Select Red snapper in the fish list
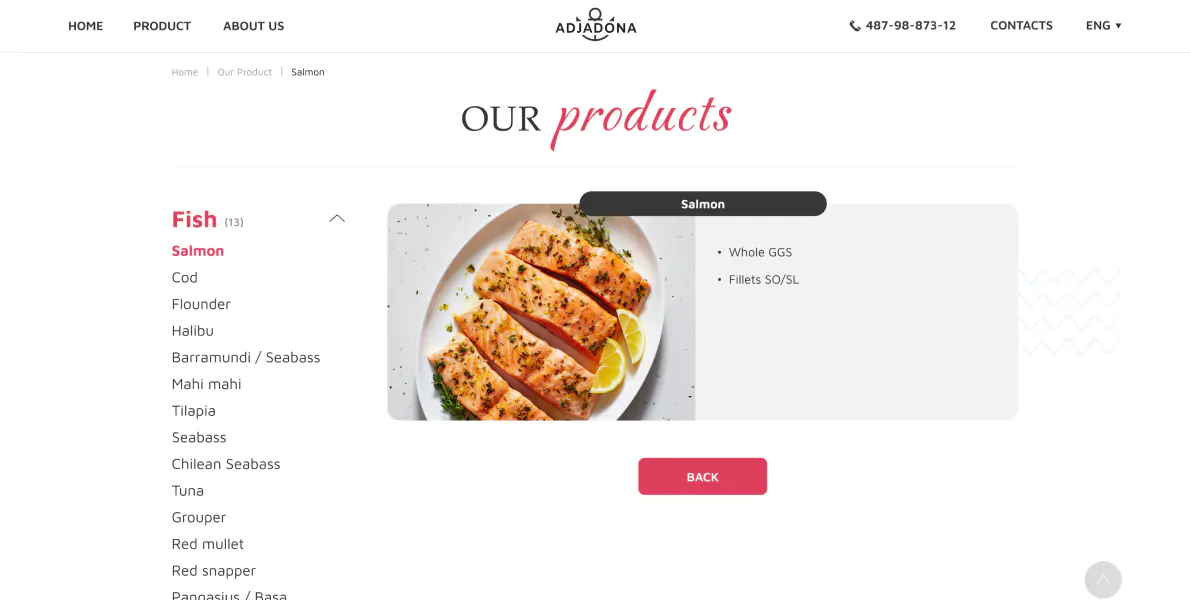The height and width of the screenshot is (600, 1190). 213,570
